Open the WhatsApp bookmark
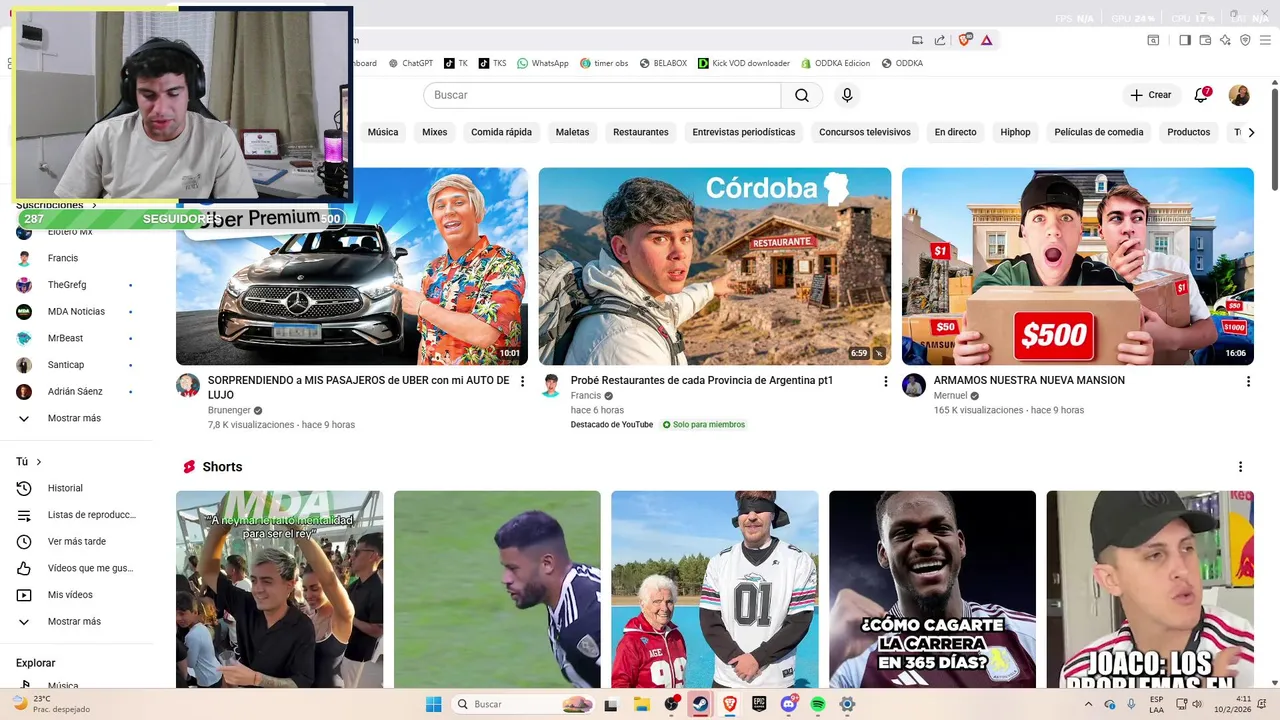This screenshot has width=1280, height=720. point(543,63)
